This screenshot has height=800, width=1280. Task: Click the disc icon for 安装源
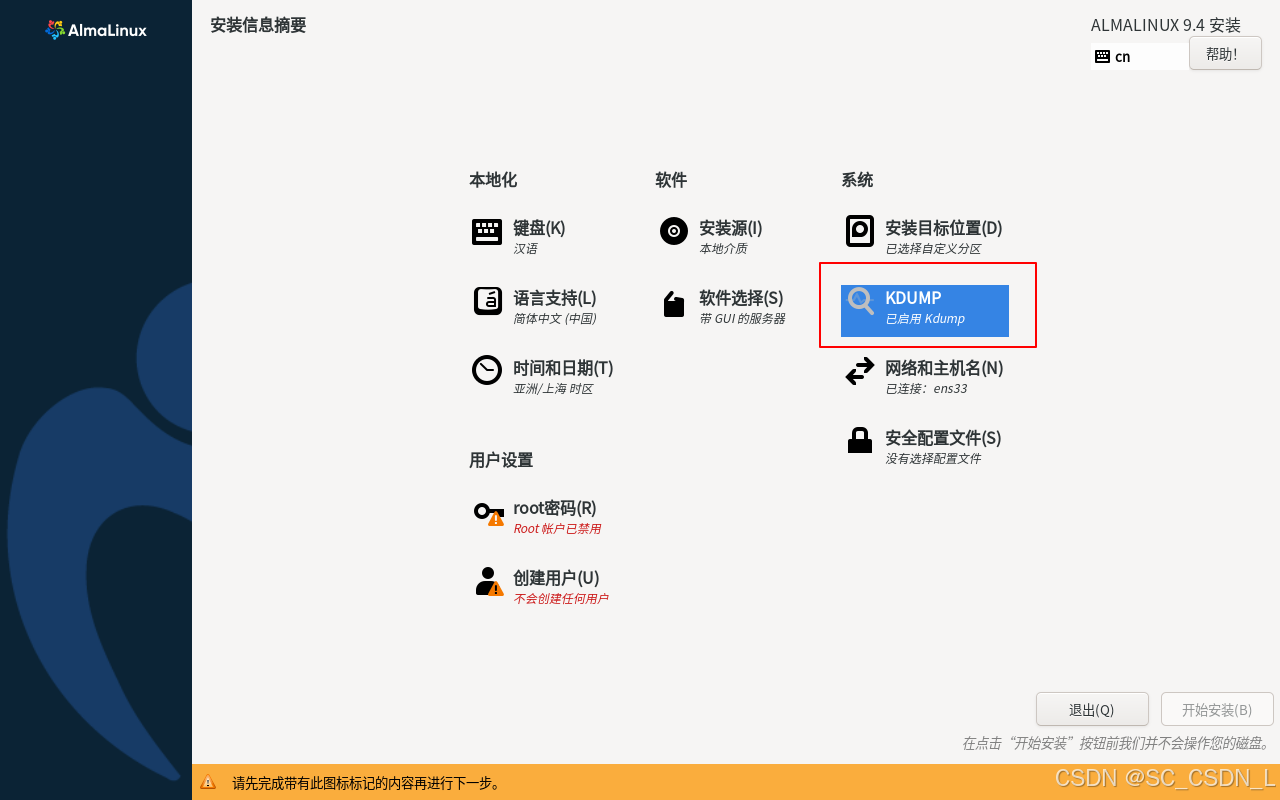pos(674,231)
